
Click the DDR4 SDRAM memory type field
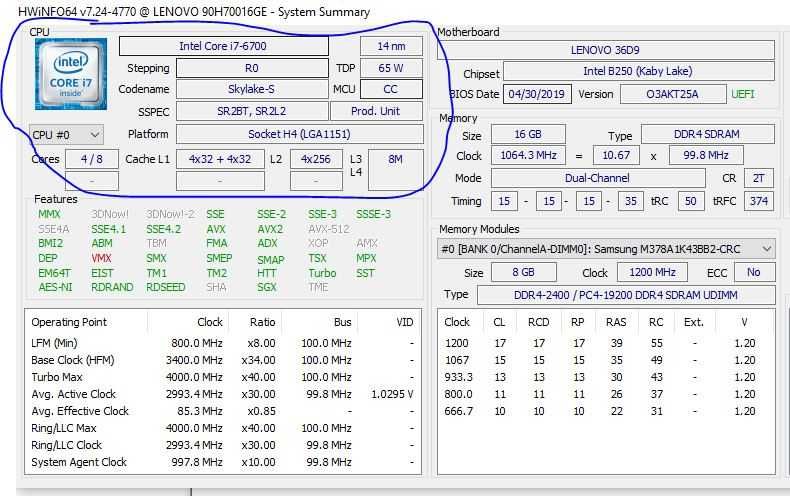coord(707,134)
